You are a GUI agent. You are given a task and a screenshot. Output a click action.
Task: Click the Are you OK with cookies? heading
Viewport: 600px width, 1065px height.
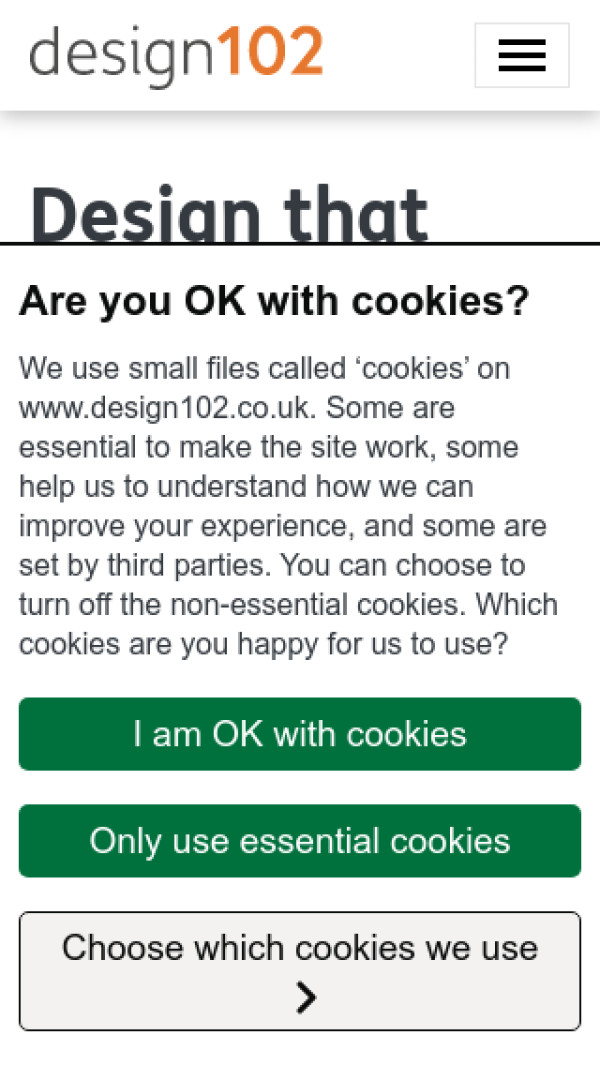pos(273,300)
